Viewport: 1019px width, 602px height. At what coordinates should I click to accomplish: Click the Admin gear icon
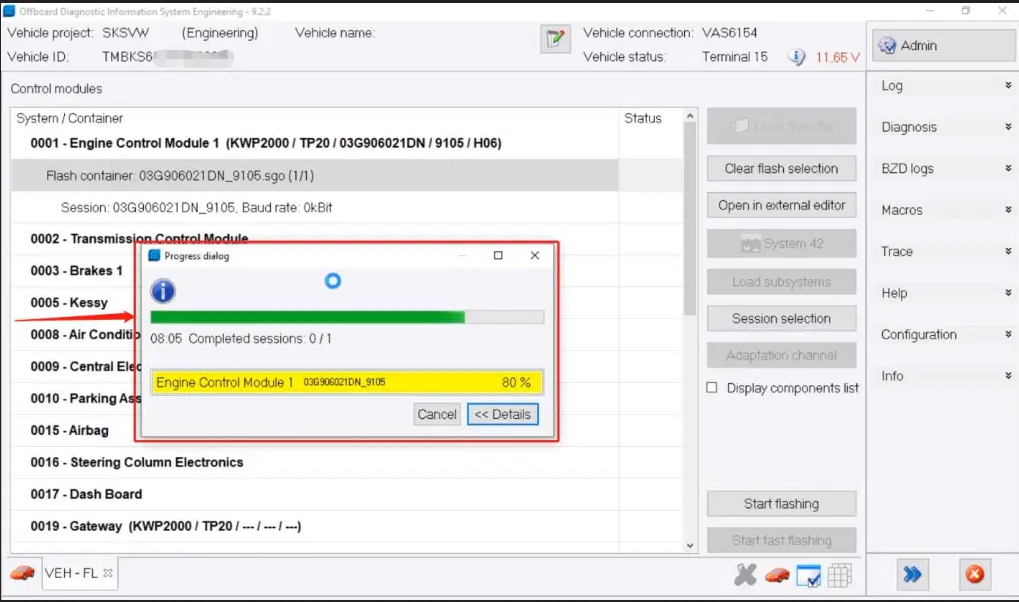click(x=887, y=45)
